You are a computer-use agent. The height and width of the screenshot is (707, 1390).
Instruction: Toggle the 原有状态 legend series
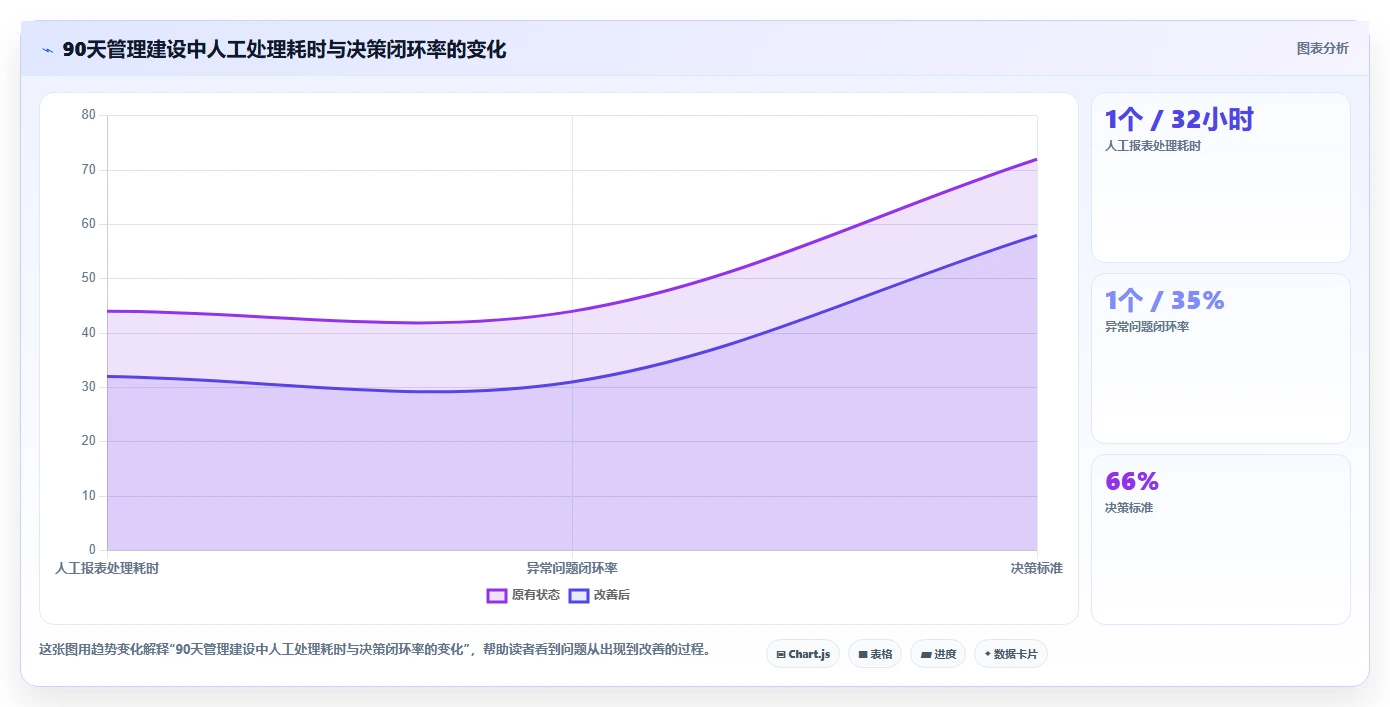523,595
